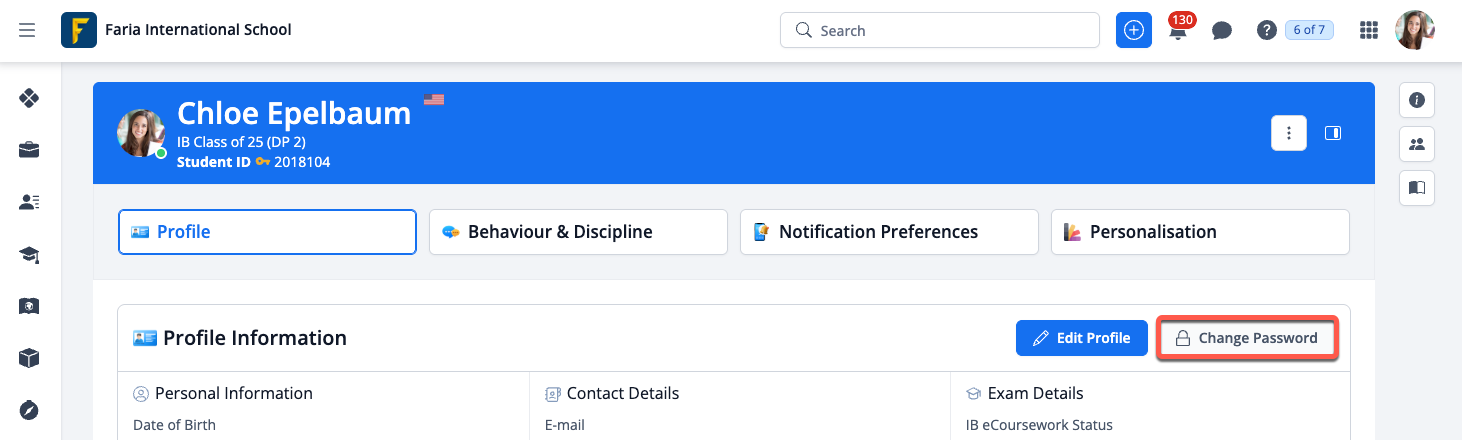
Task: Open the messages chat bubble icon
Action: [x=1221, y=31]
